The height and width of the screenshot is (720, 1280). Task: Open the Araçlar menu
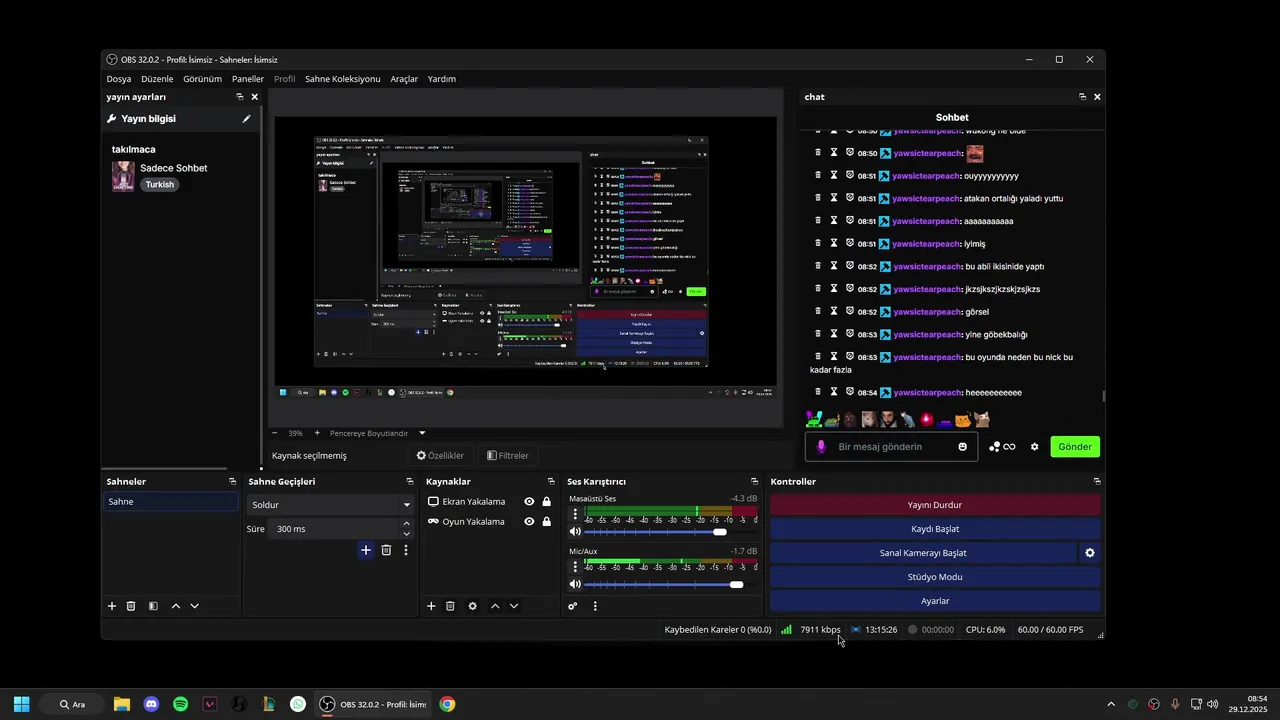pyautogui.click(x=404, y=79)
